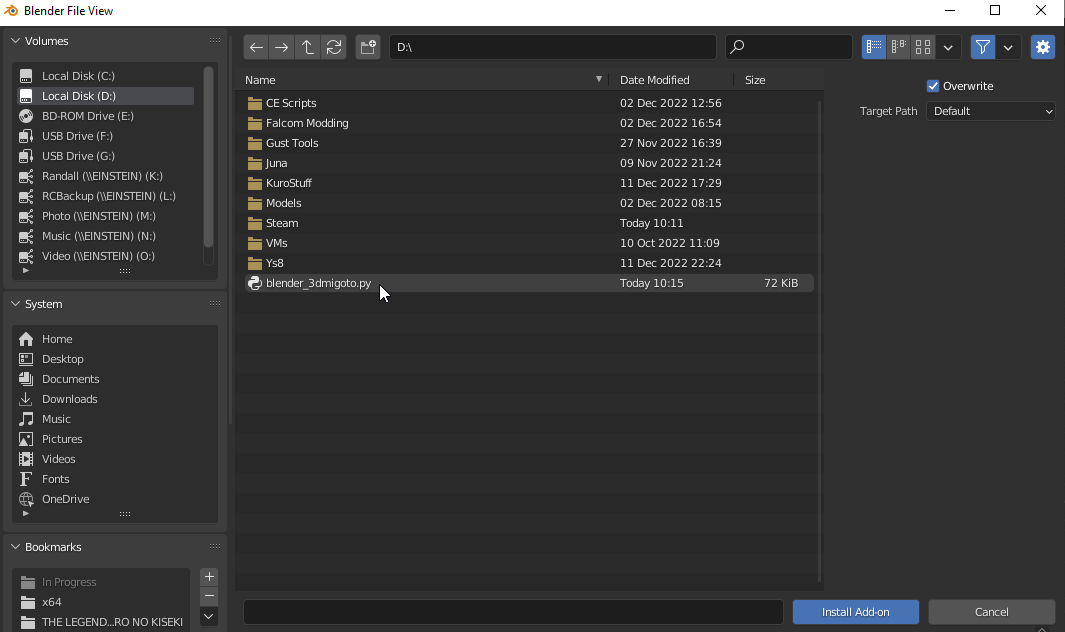Switch to thumbnails display mode
1065x632 pixels.
[x=923, y=47]
